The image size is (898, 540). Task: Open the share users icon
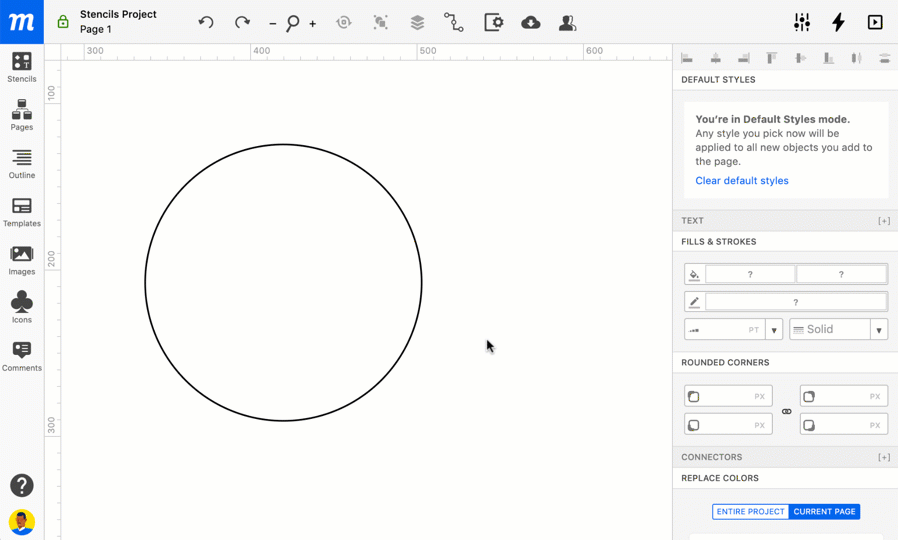tap(567, 22)
